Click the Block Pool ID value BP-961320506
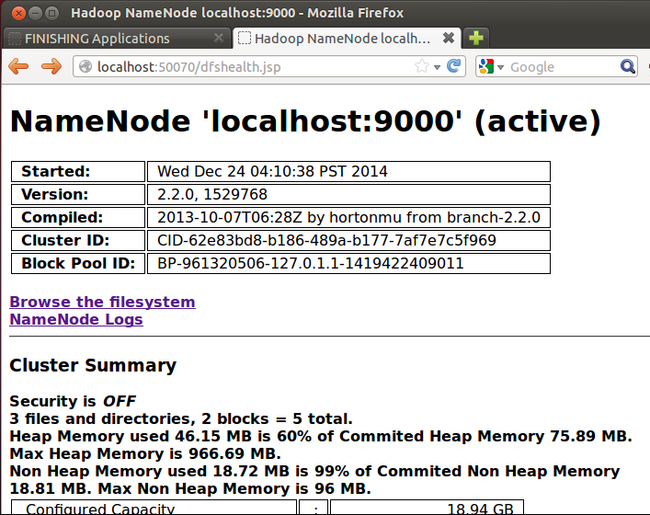The height and width of the screenshot is (515, 650). pyautogui.click(x=310, y=263)
